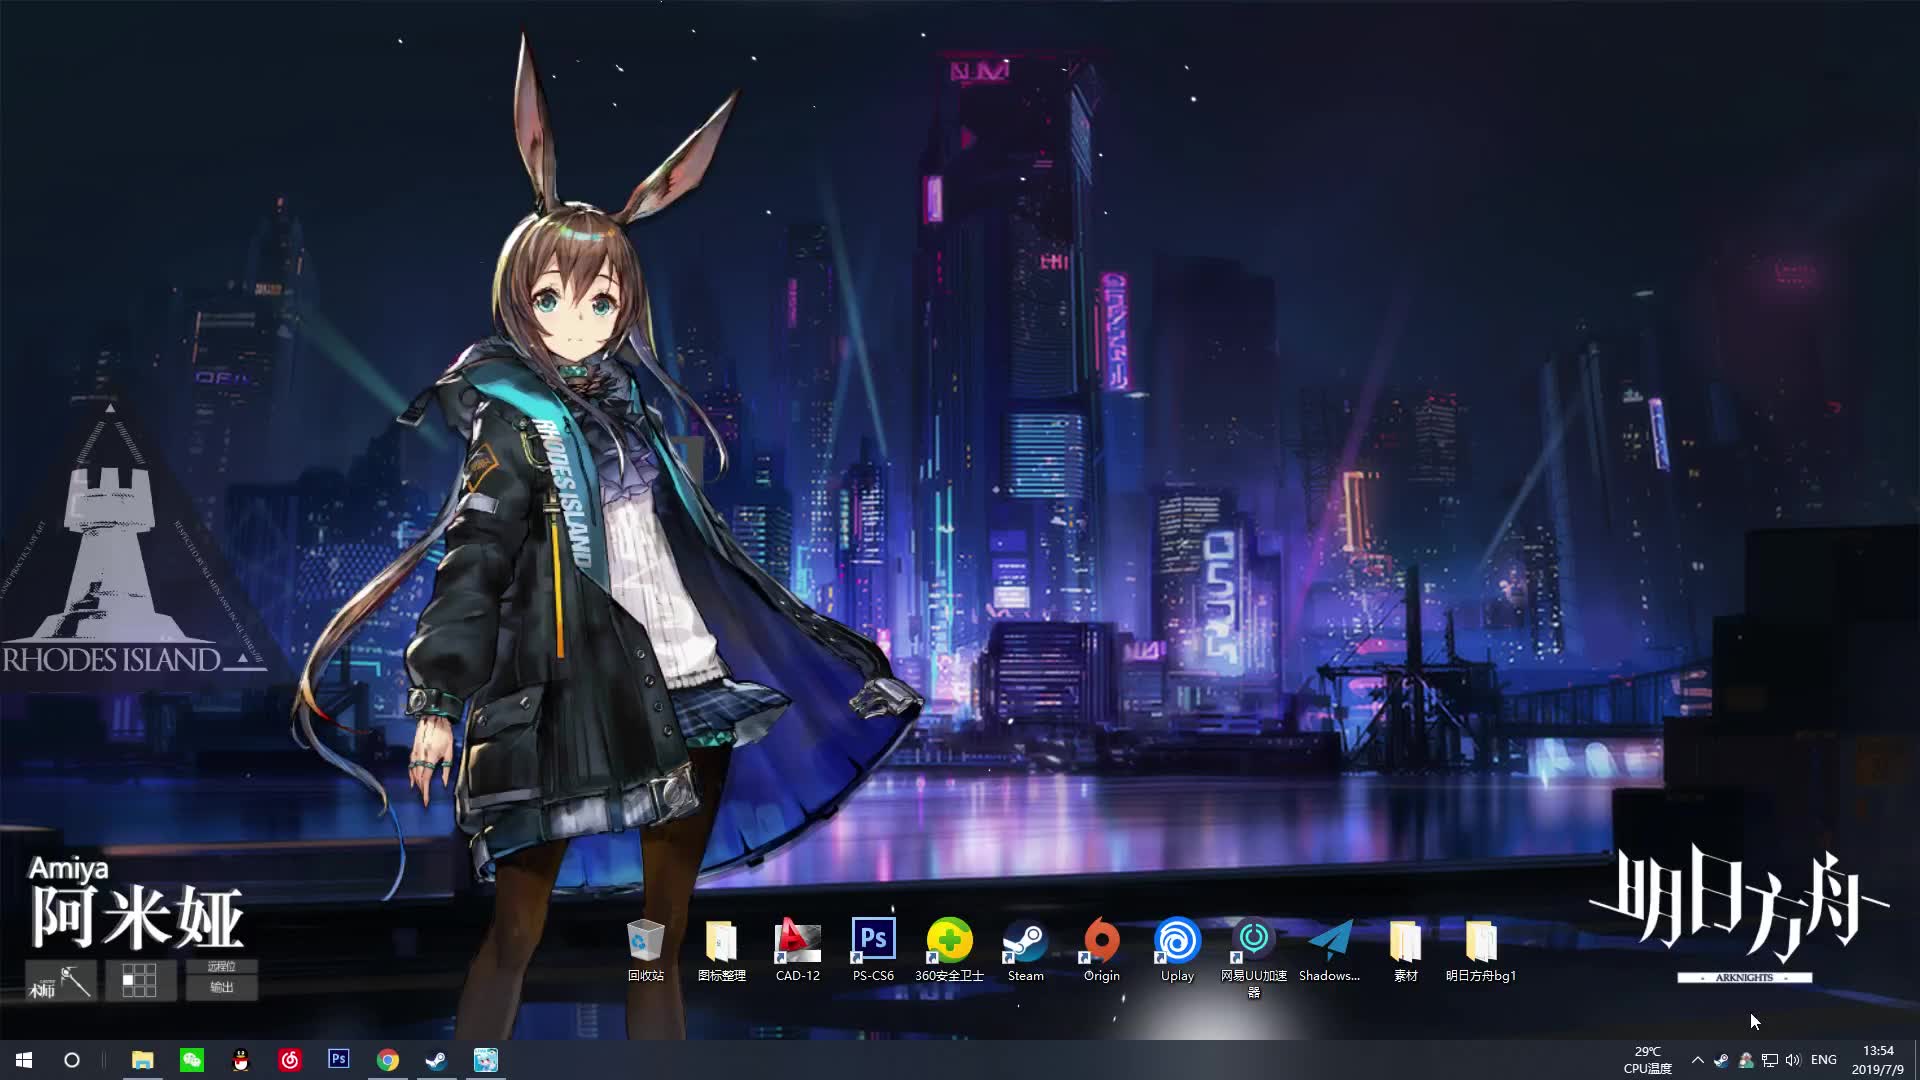Launch the Uplay desktop shortcut

[x=1177, y=950]
